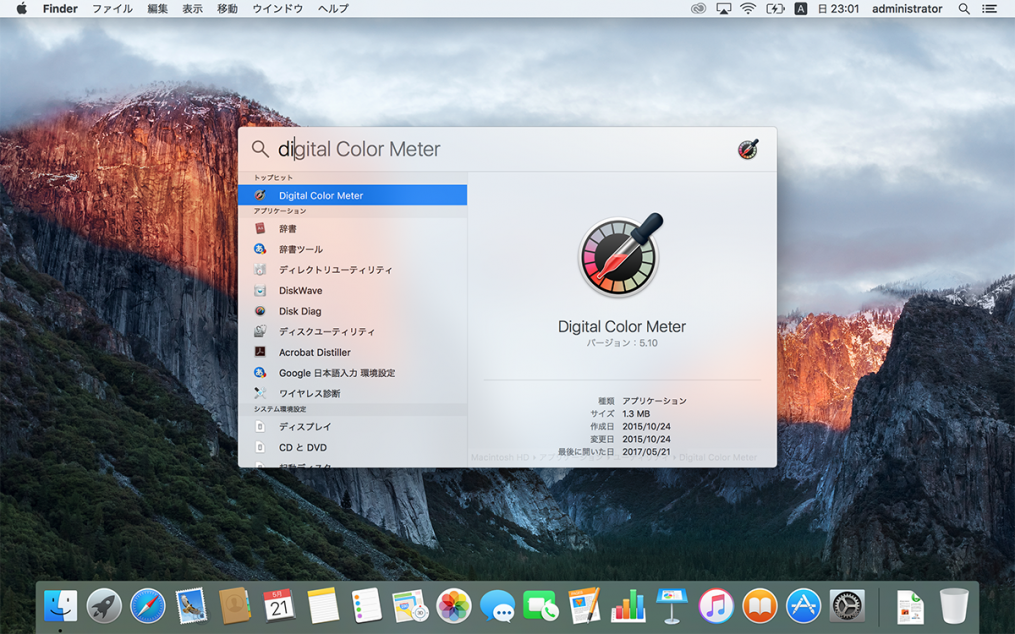
Task: Show the battery status menu
Action: [x=775, y=8]
